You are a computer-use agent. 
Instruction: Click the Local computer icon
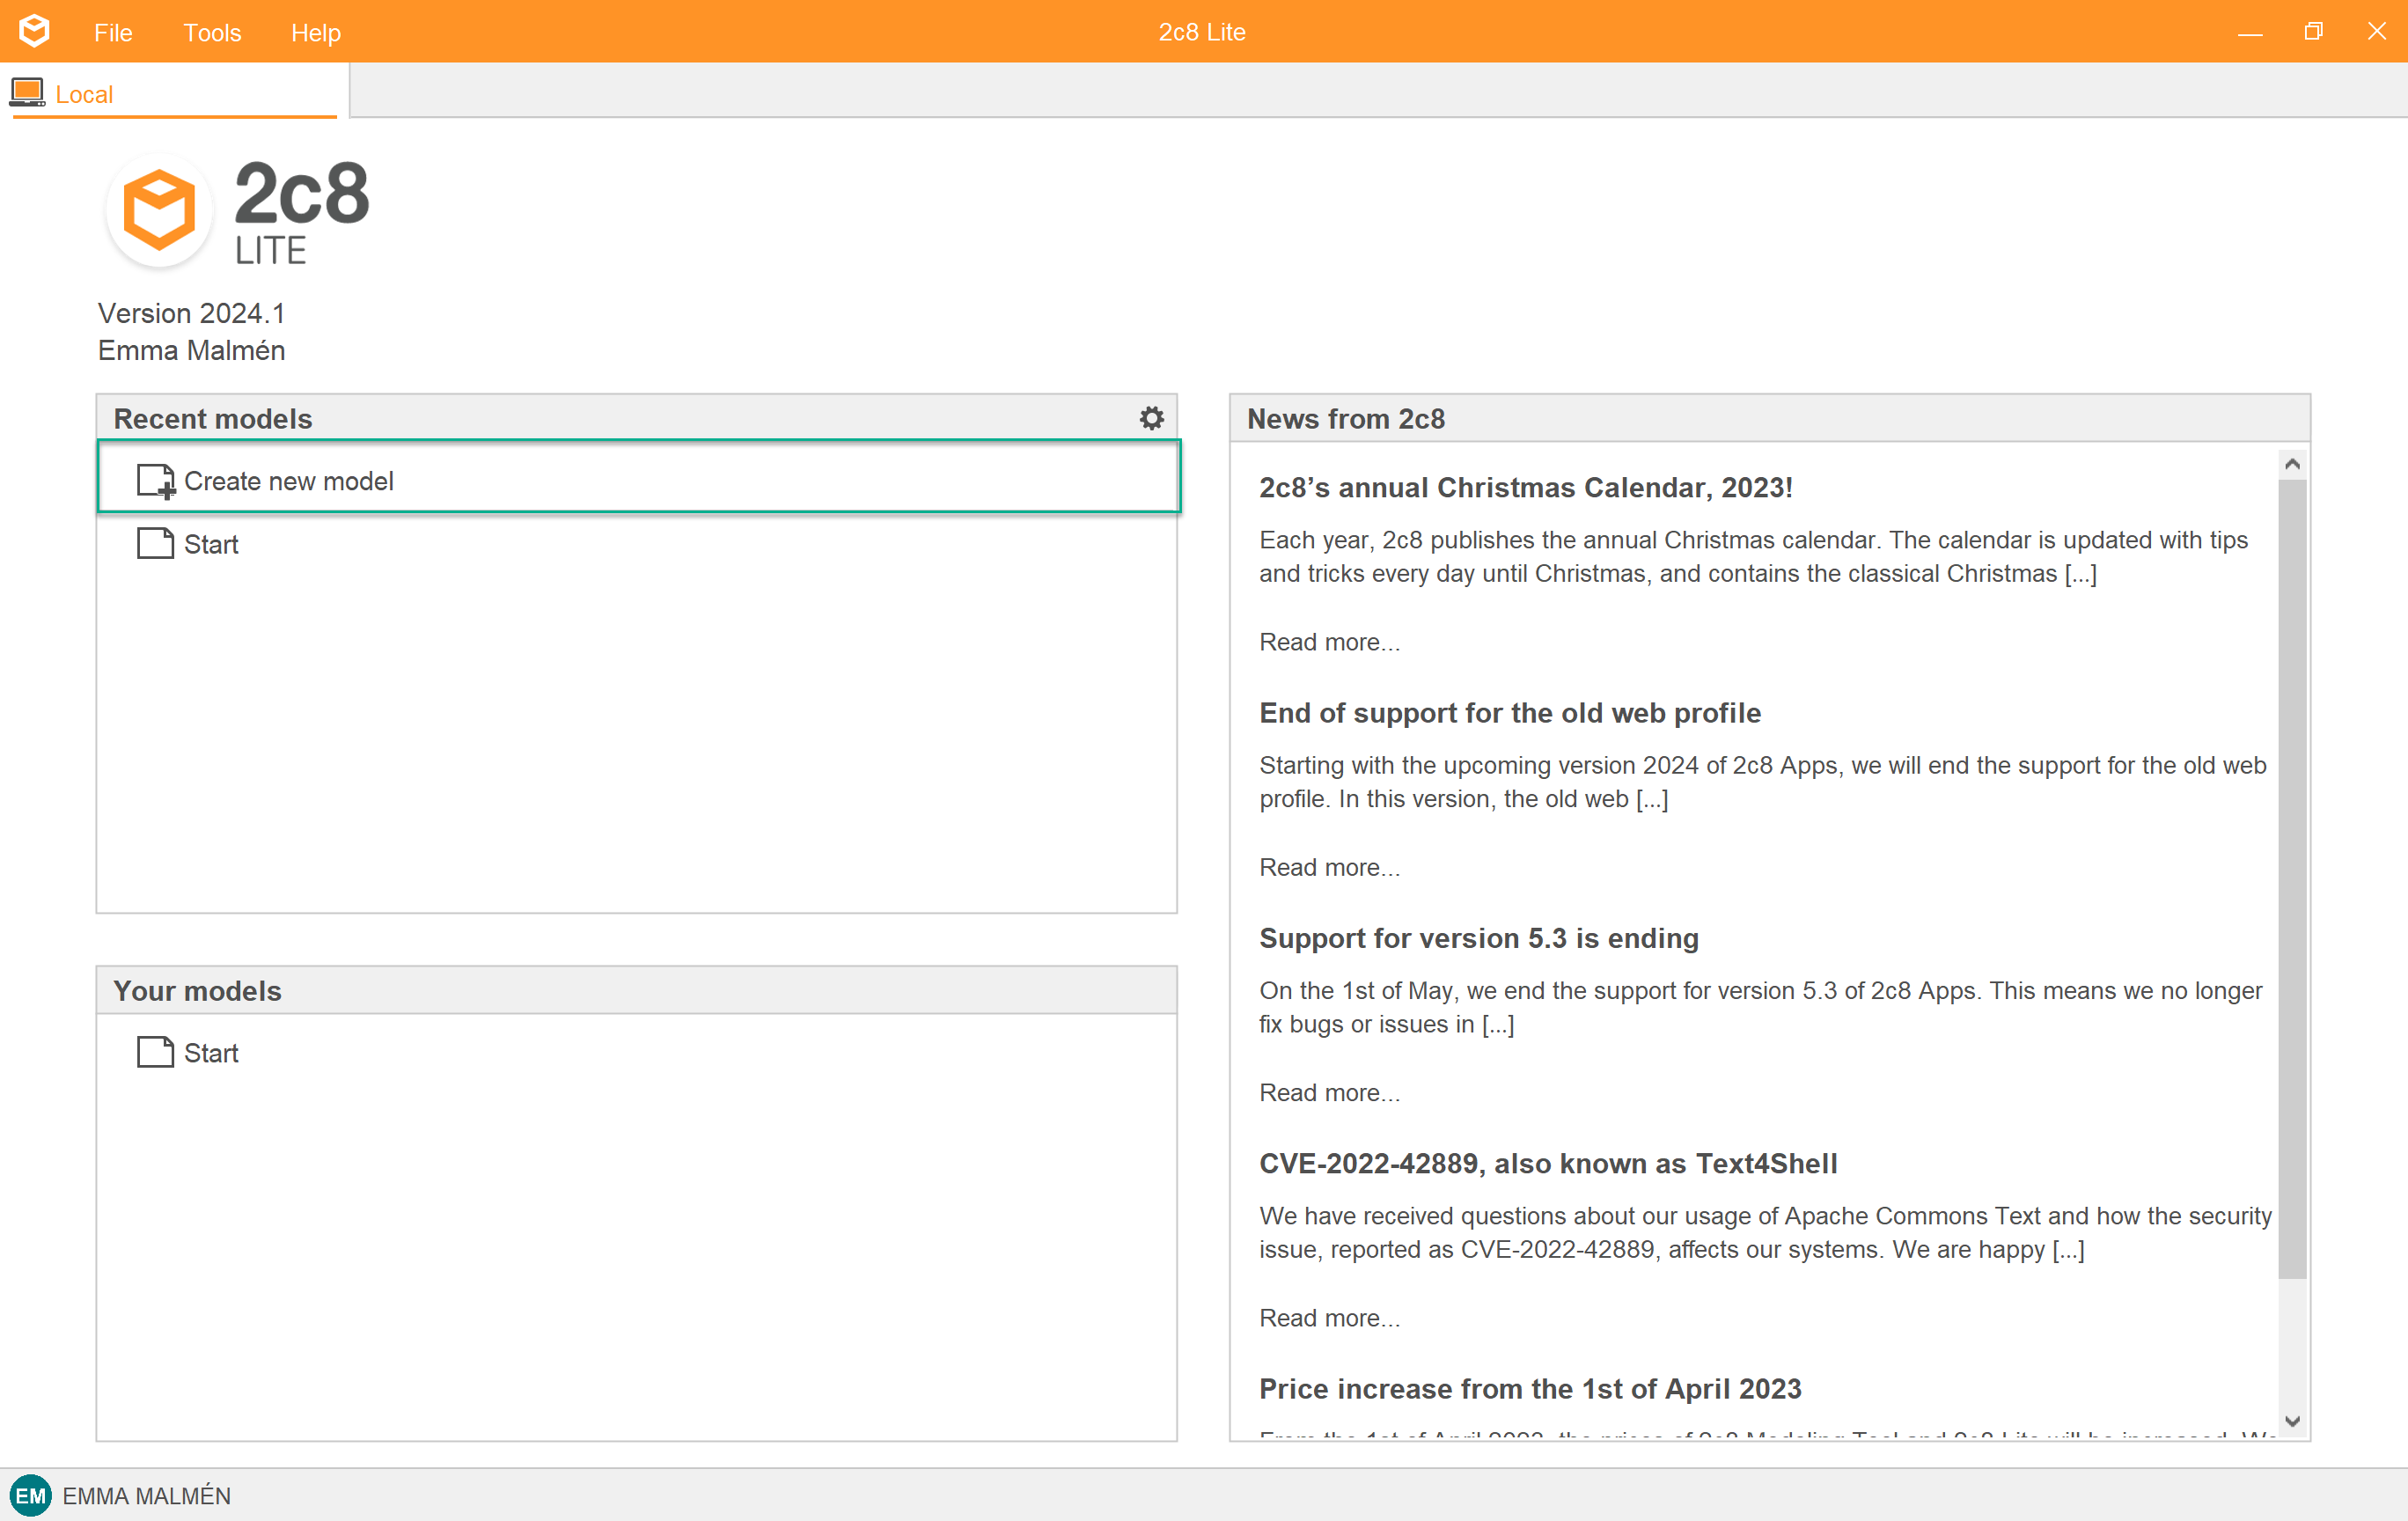[27, 93]
